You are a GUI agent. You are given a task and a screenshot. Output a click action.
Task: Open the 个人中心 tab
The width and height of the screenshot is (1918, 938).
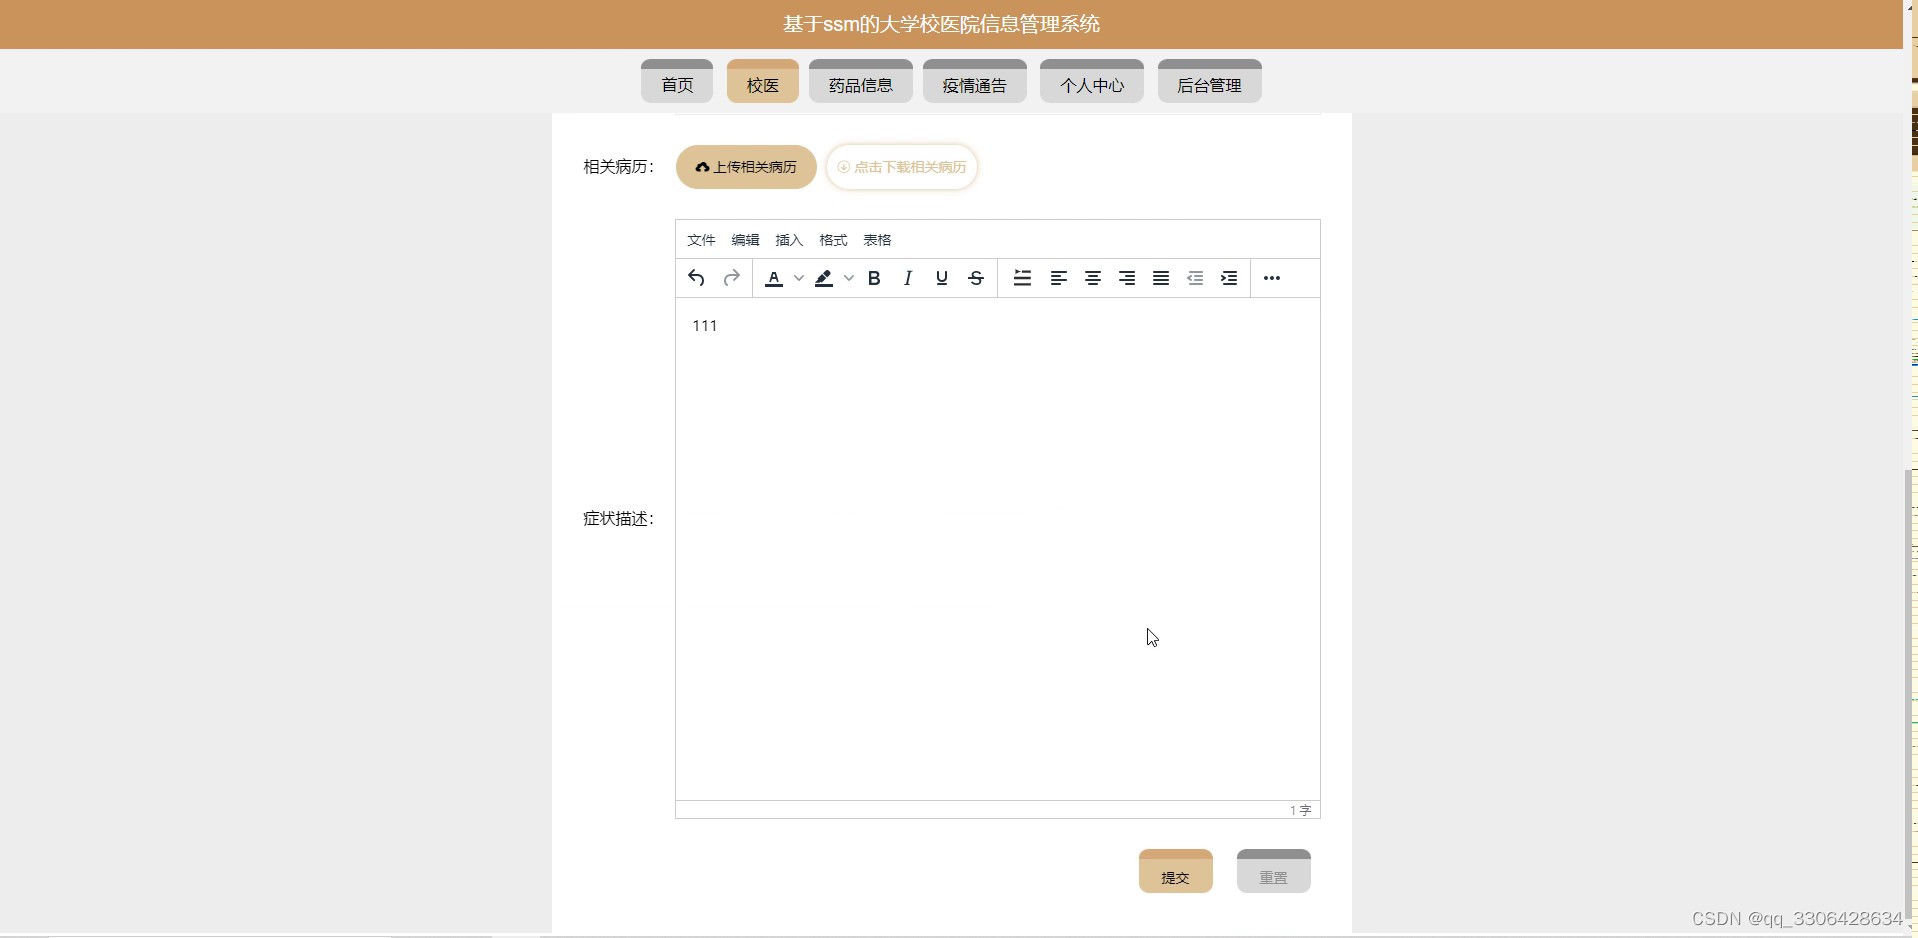tap(1092, 81)
